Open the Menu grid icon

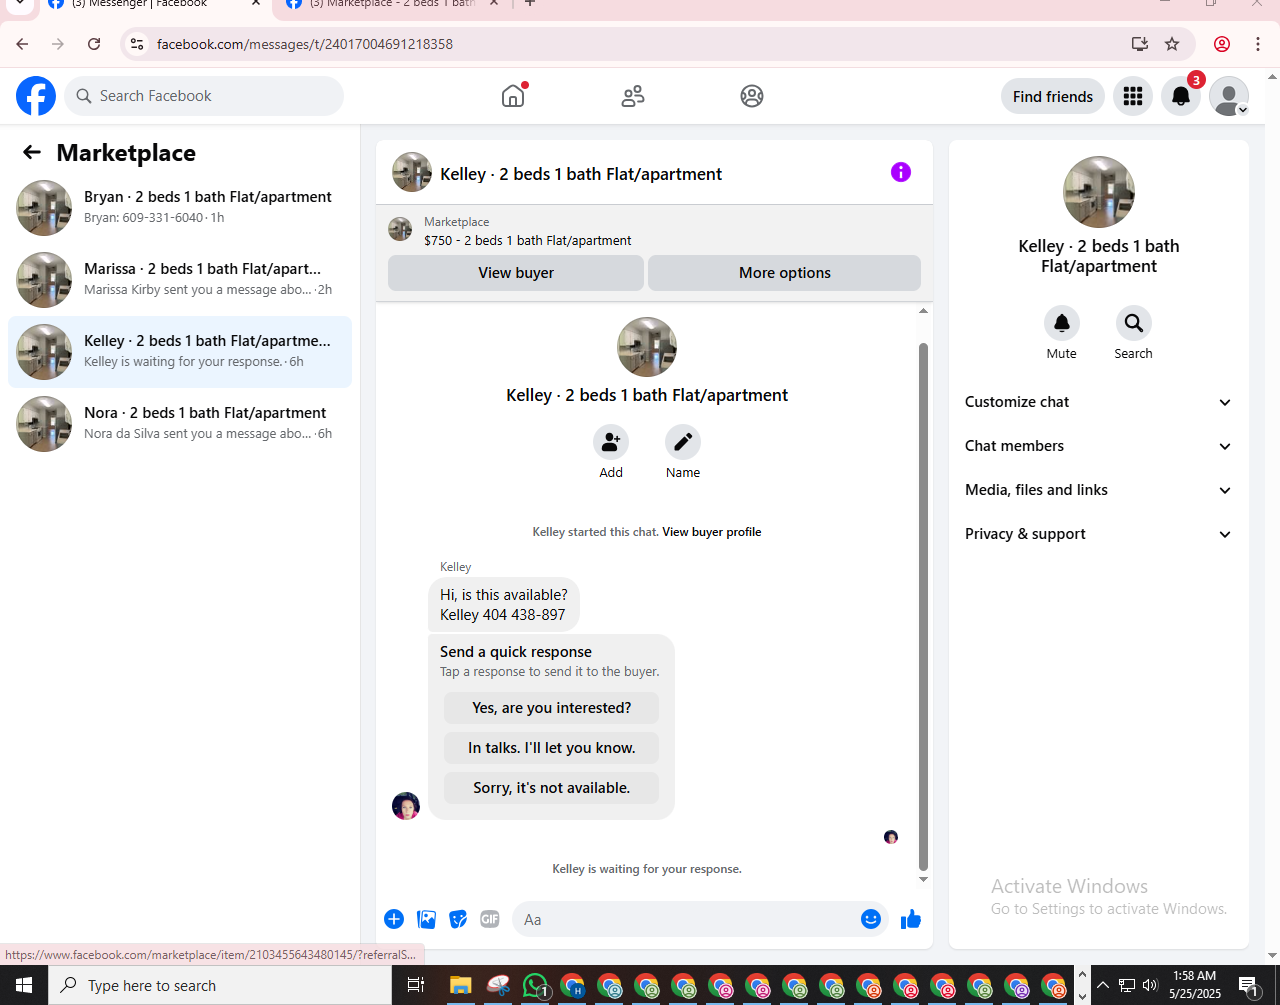coord(1133,96)
